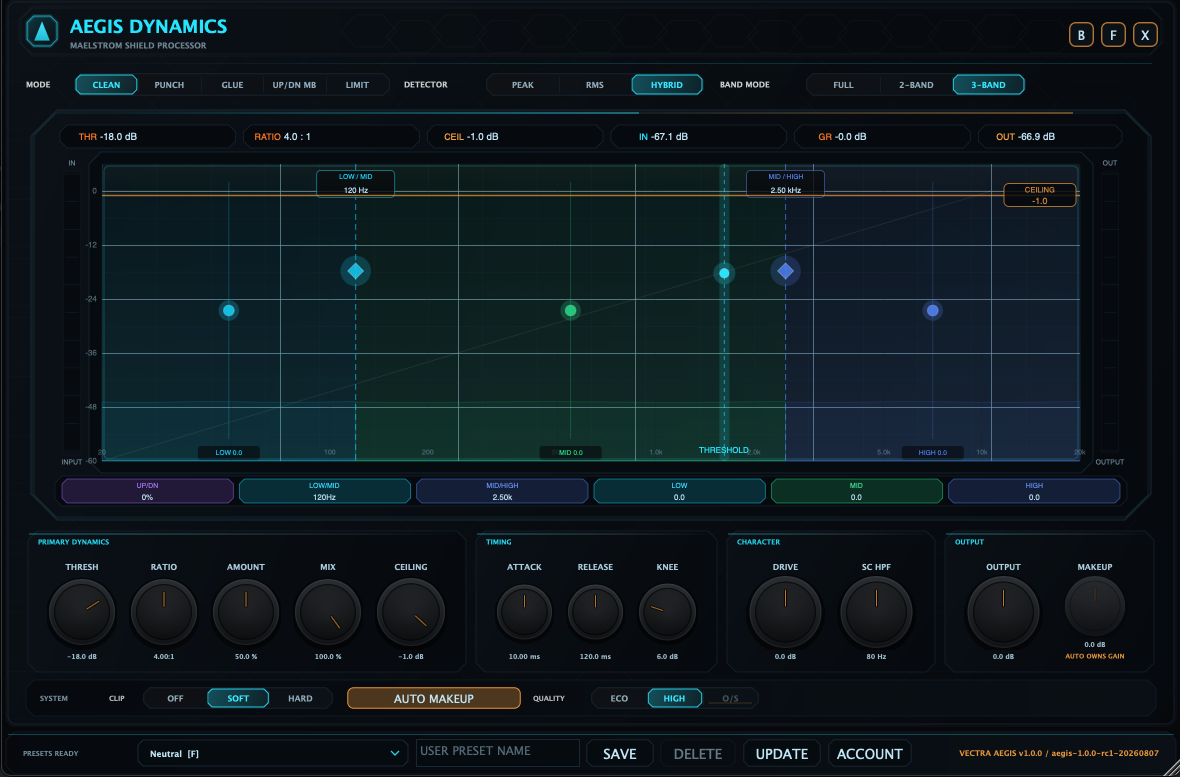Click the B button in header
Image resolution: width=1180 pixels, height=777 pixels.
[1081, 35]
